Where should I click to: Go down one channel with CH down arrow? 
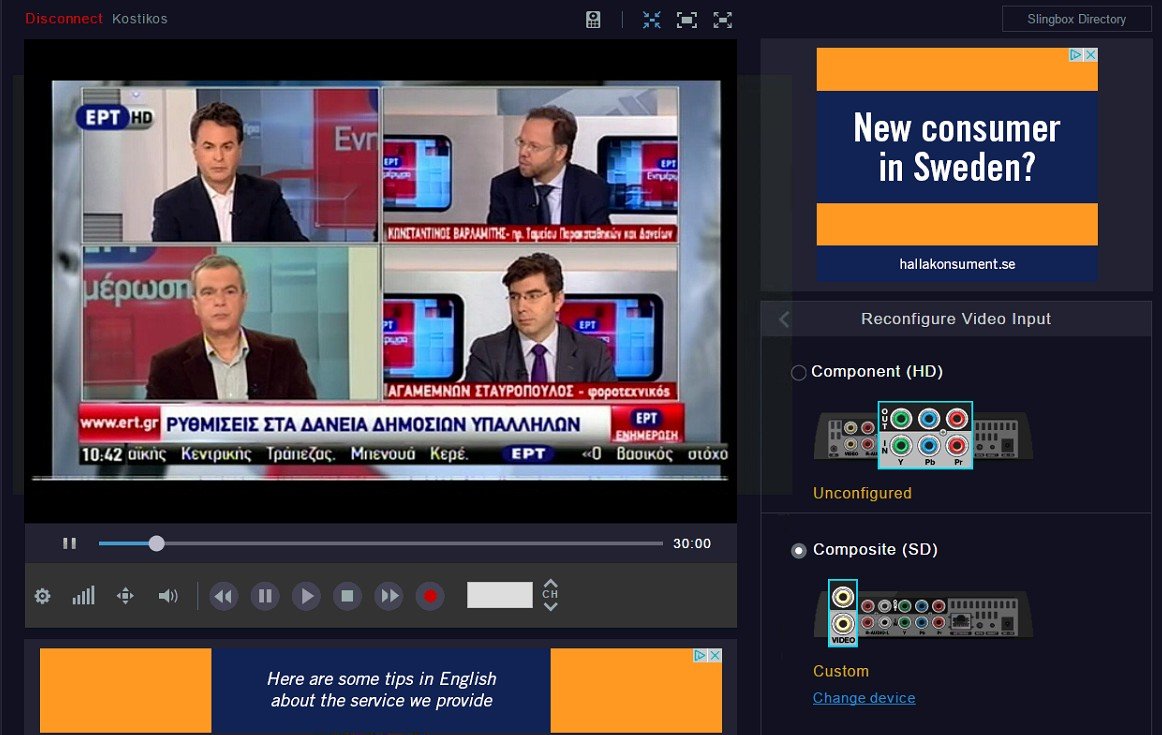click(550, 607)
